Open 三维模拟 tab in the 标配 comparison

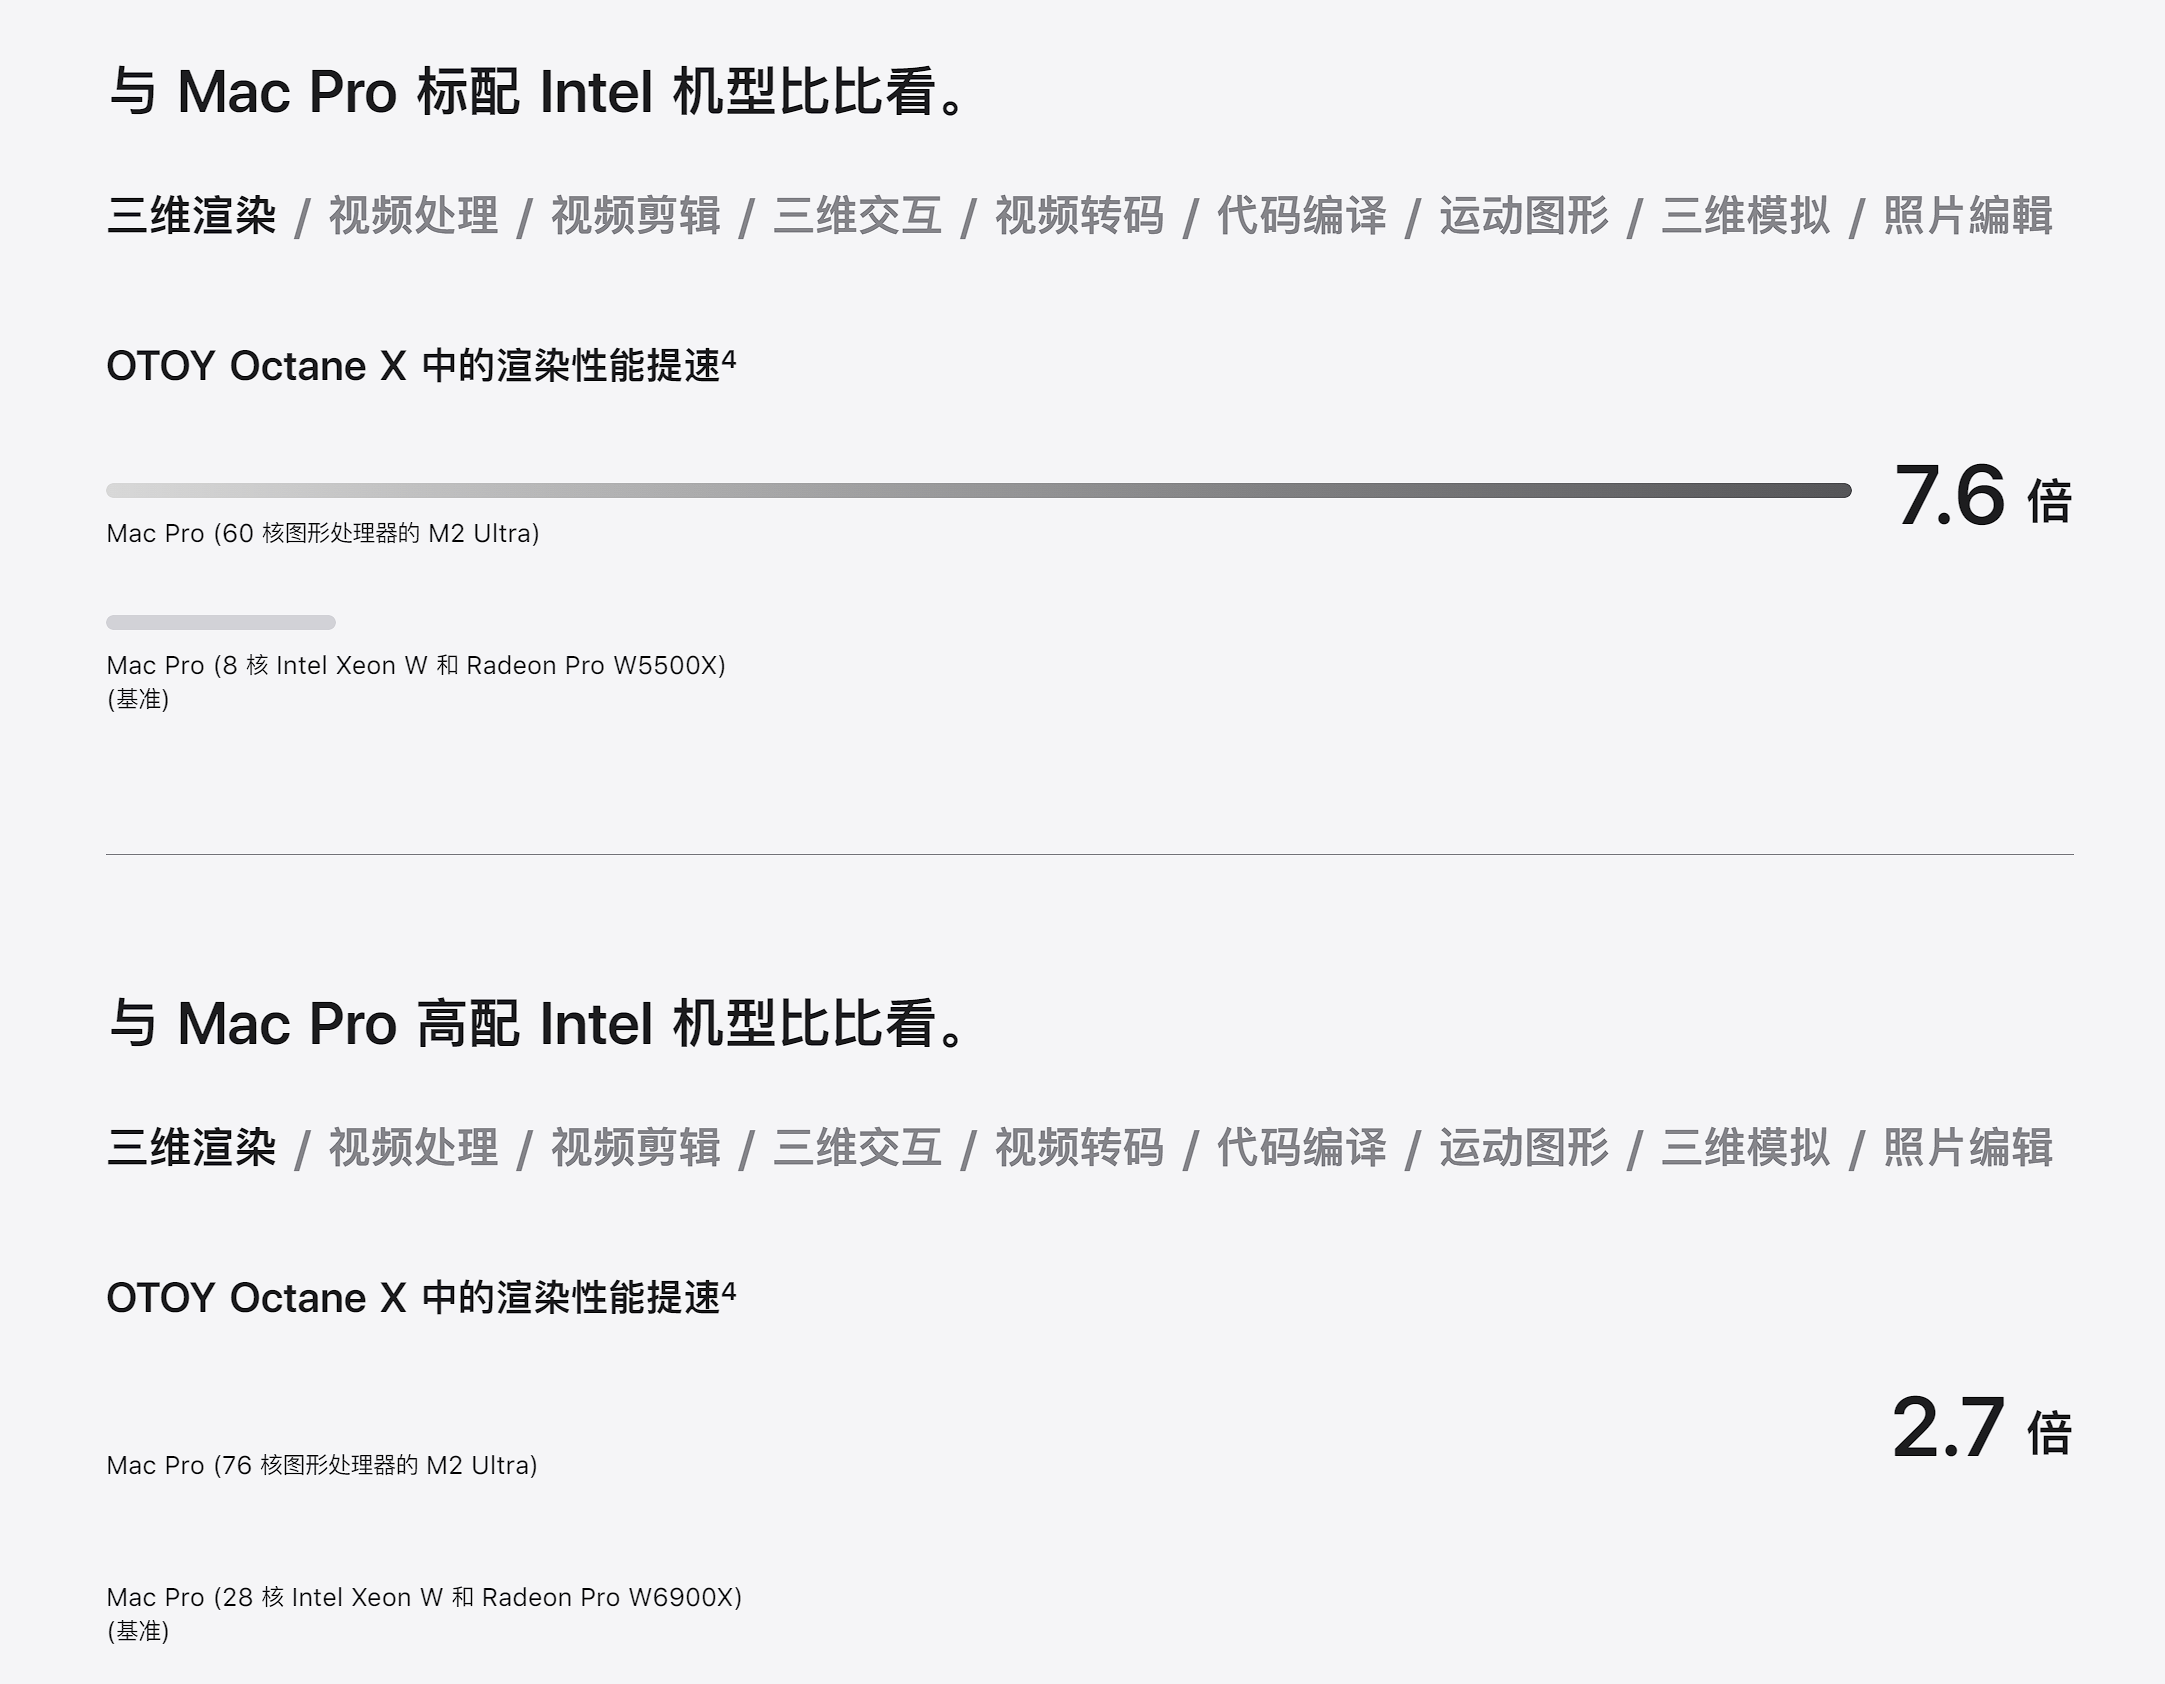coord(1746,216)
